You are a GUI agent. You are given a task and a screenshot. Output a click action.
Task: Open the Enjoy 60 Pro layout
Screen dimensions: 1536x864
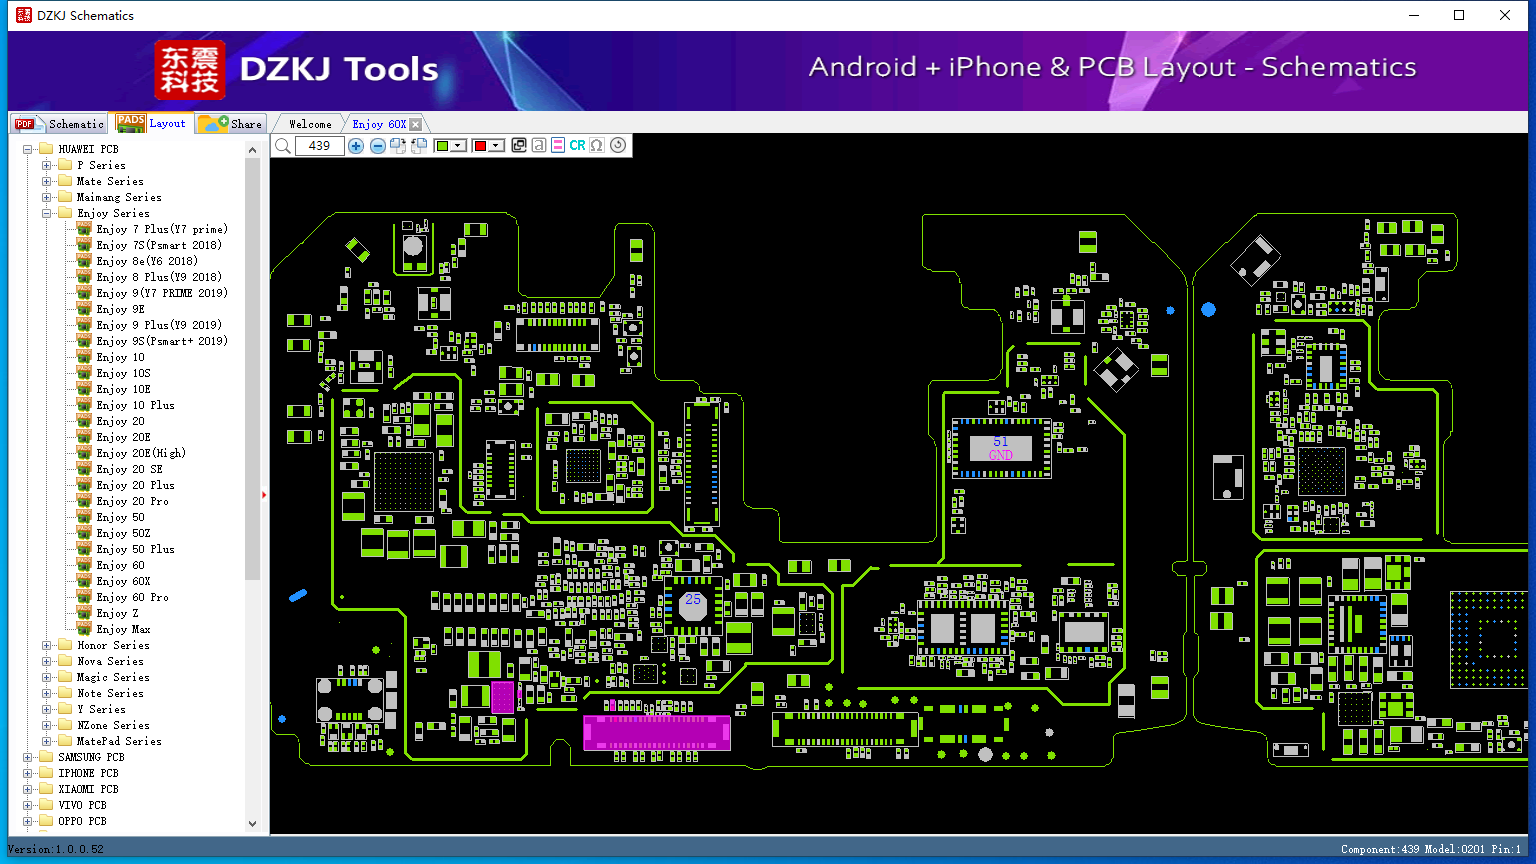pyautogui.click(x=132, y=597)
